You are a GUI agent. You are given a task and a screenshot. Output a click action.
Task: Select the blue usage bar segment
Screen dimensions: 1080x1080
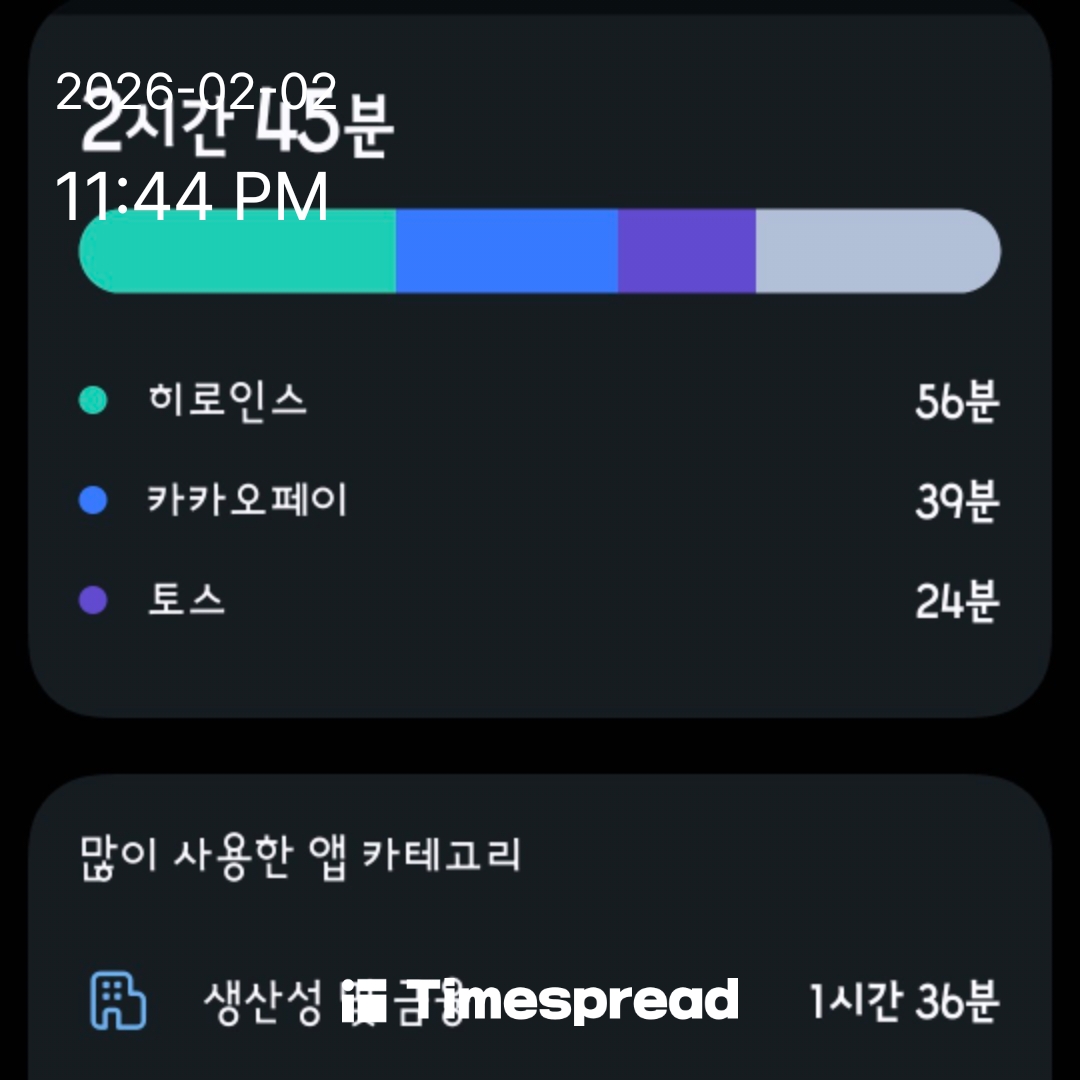point(506,251)
